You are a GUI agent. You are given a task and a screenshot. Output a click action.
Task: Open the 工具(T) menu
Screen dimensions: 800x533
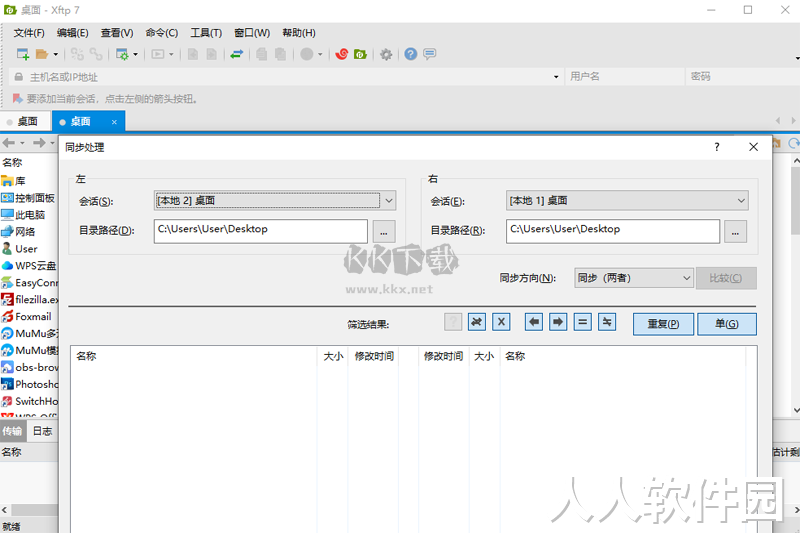coord(206,33)
